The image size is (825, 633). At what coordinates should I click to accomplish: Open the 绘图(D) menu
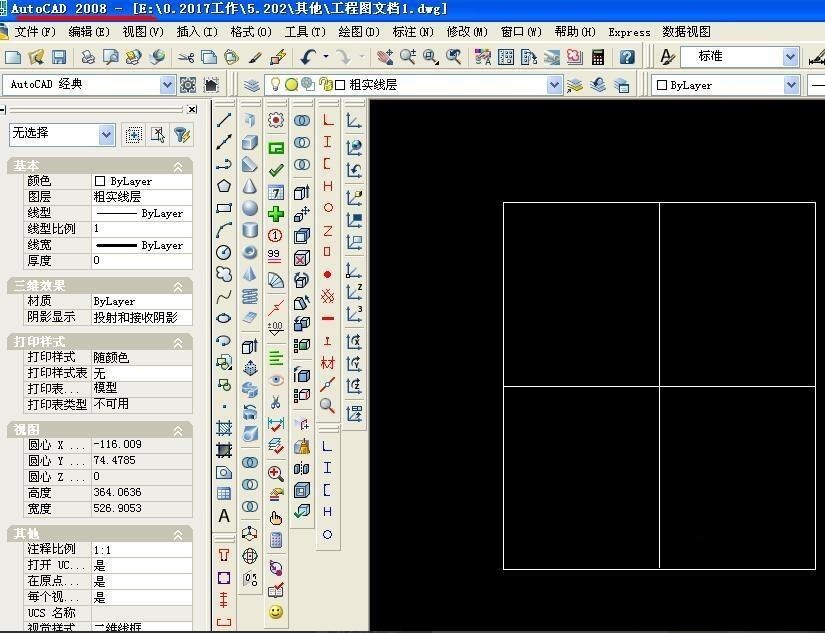359,32
